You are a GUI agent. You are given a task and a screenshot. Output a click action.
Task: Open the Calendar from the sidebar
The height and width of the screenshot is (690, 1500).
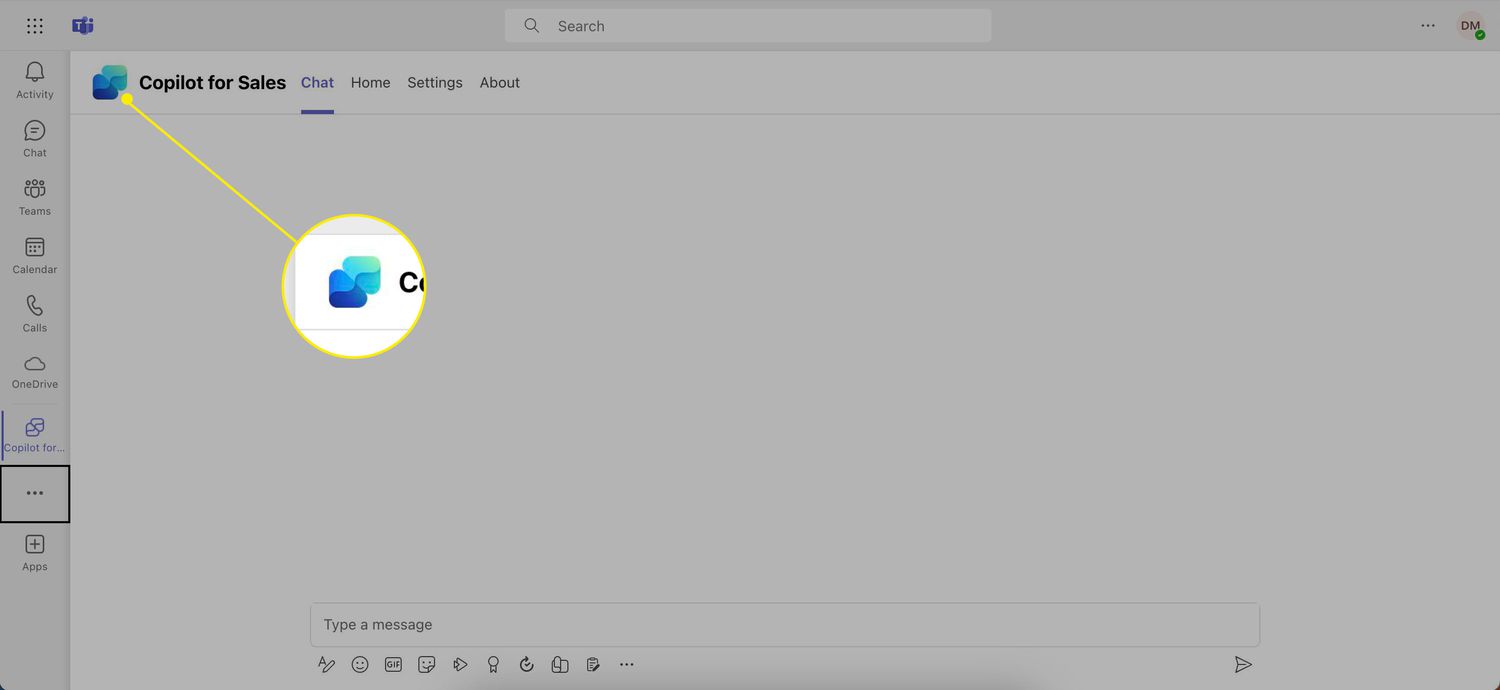point(35,255)
